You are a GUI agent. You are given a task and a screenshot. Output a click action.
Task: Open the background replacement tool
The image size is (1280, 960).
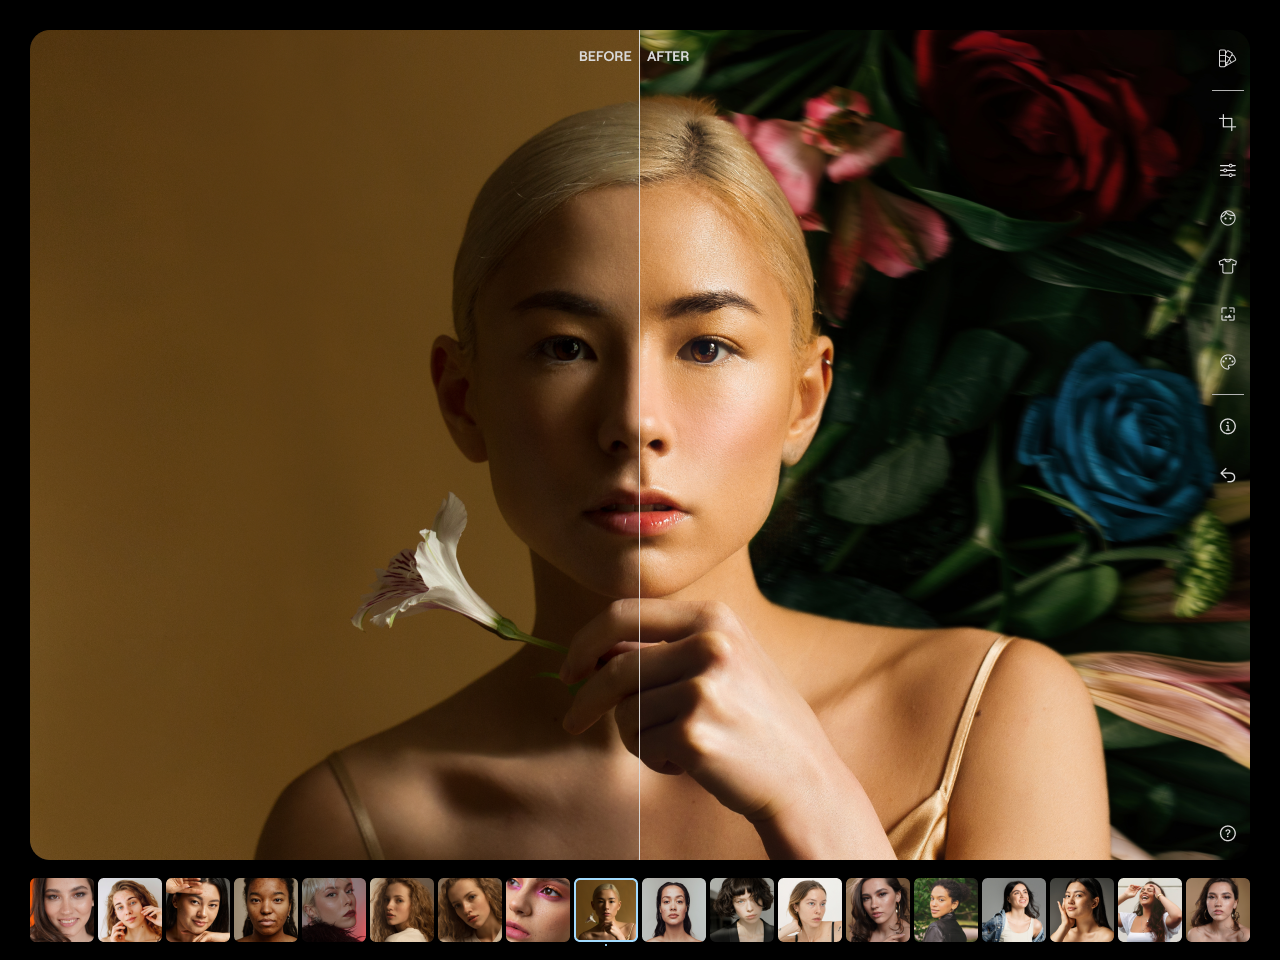click(x=1227, y=314)
